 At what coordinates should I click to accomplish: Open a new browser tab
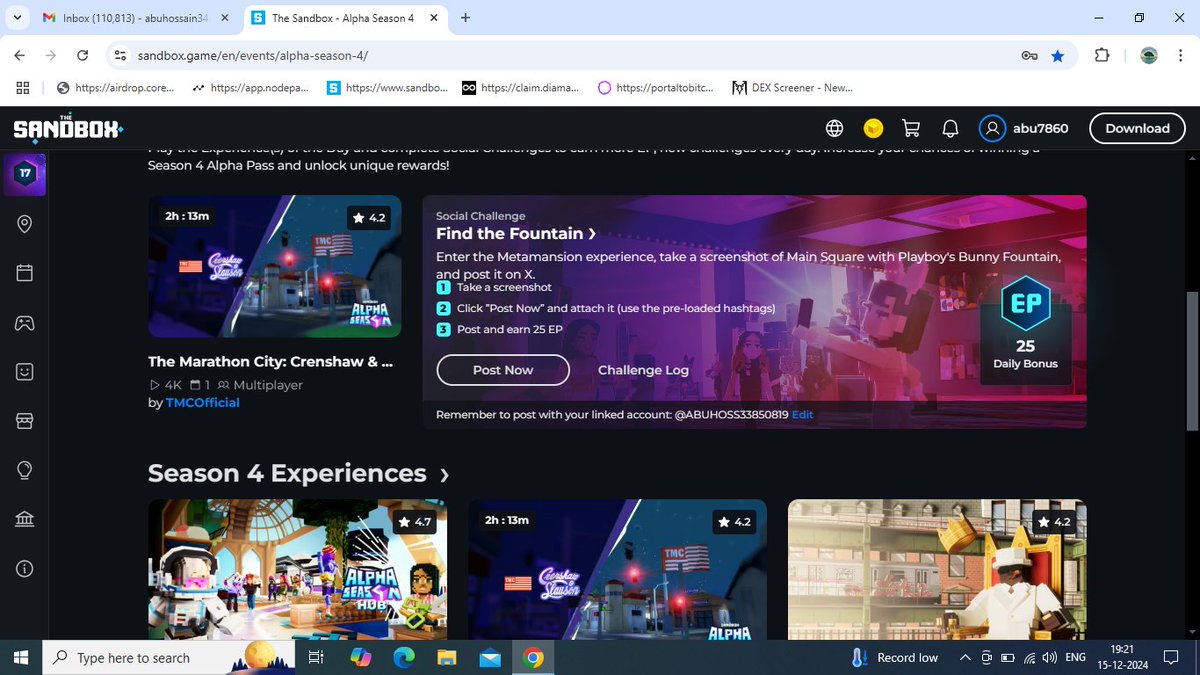coord(465,18)
